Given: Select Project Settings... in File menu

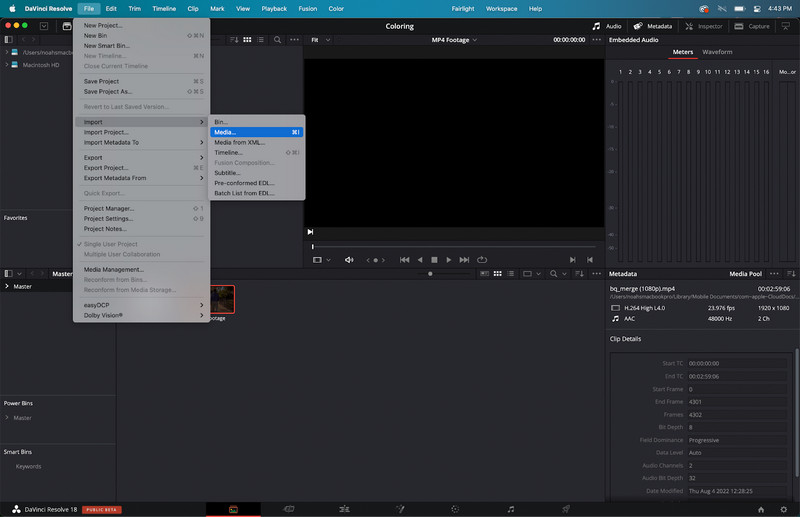Looking at the screenshot, I should pyautogui.click(x=109, y=218).
